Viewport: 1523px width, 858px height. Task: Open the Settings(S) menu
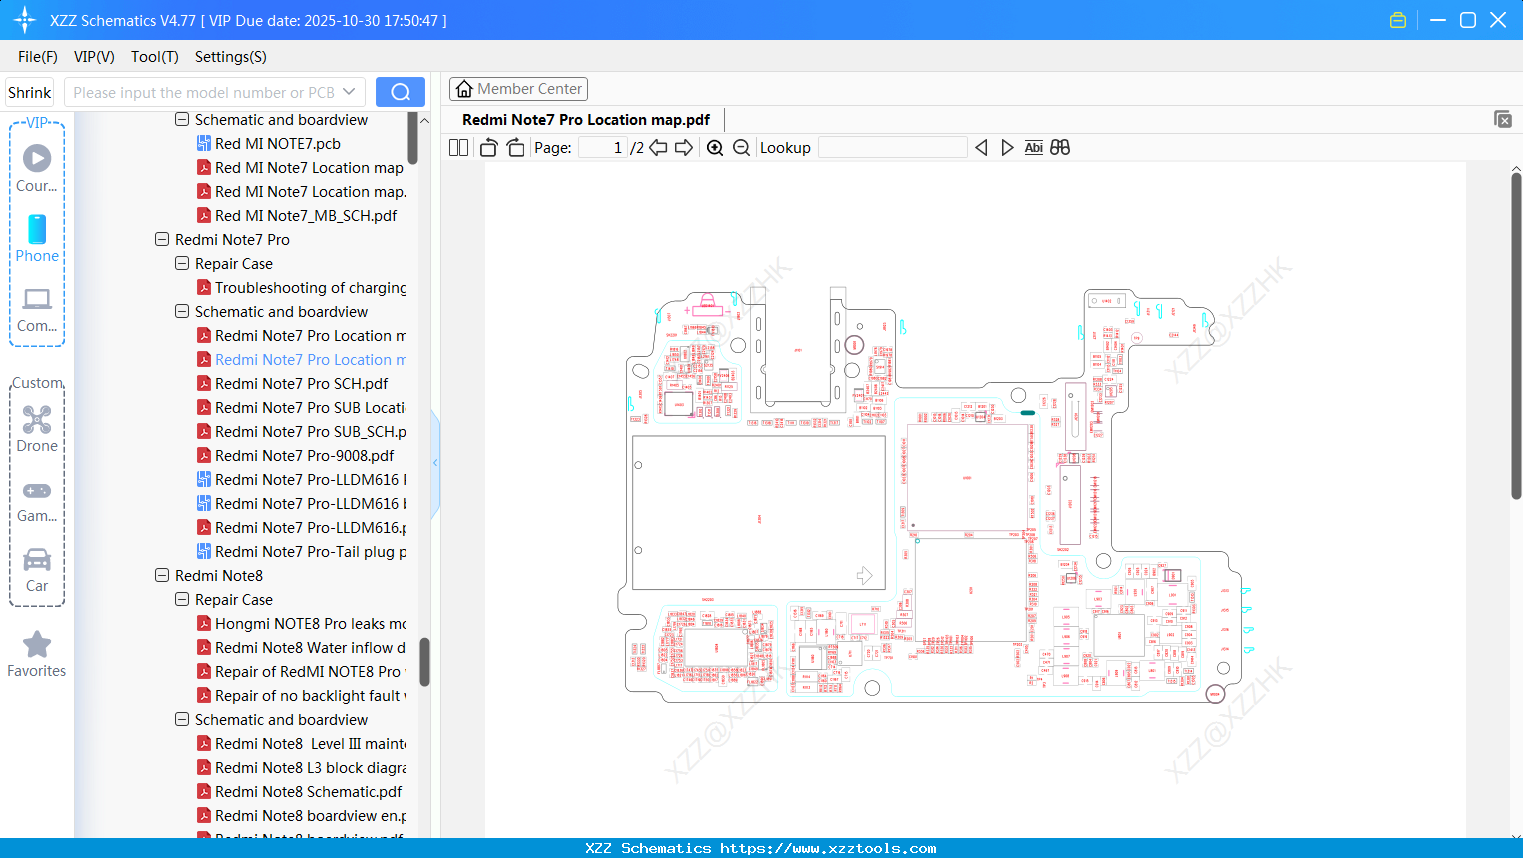(x=230, y=57)
